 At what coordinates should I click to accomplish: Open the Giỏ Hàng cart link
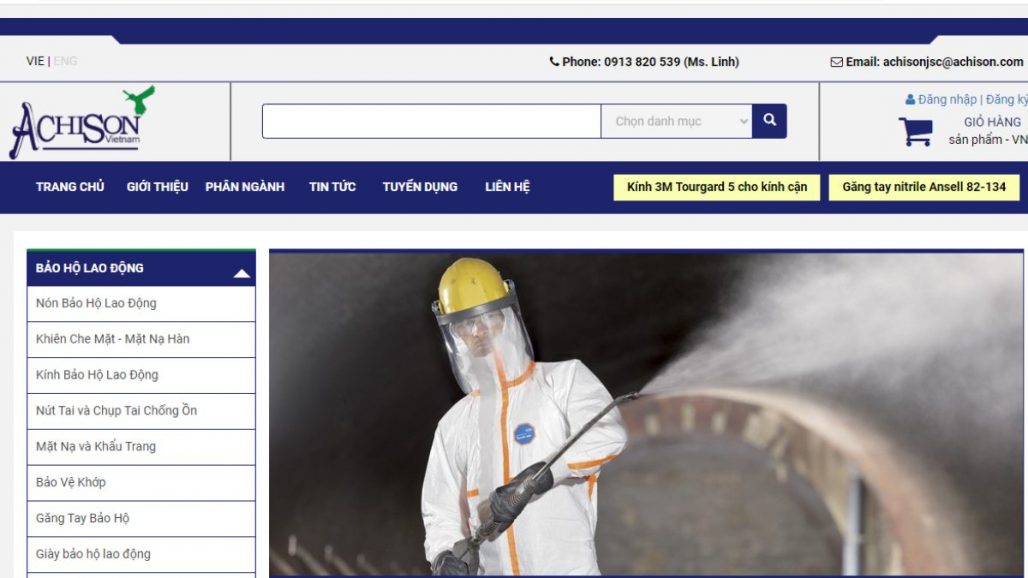pyautogui.click(x=992, y=122)
